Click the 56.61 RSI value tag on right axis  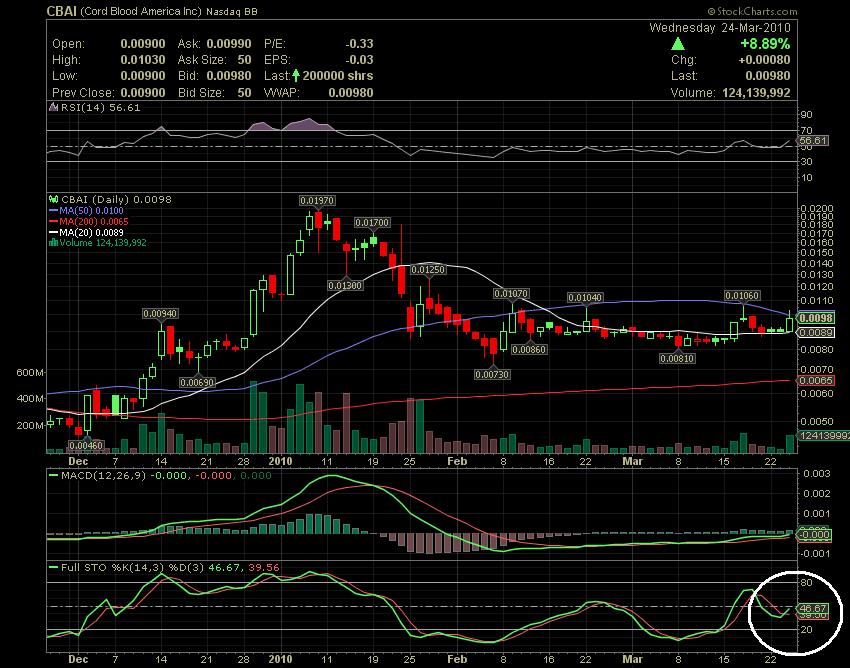813,140
